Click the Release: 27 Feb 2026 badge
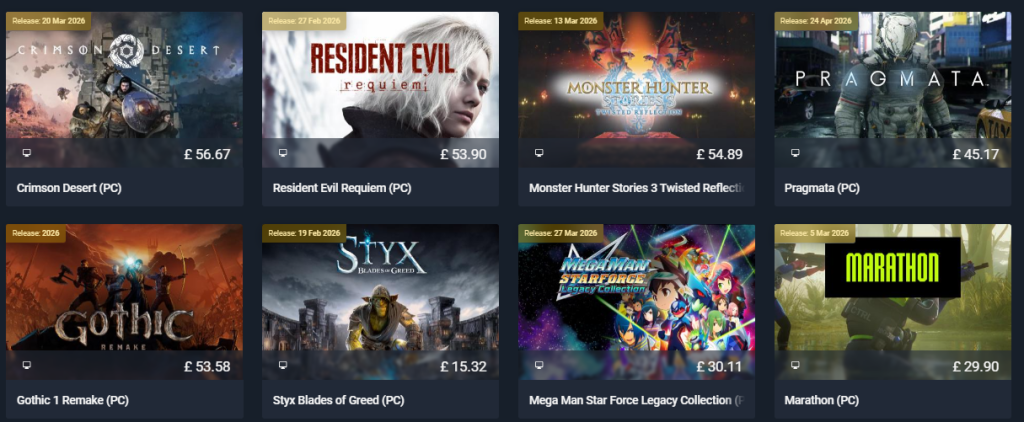The height and width of the screenshot is (422, 1024). (x=304, y=20)
